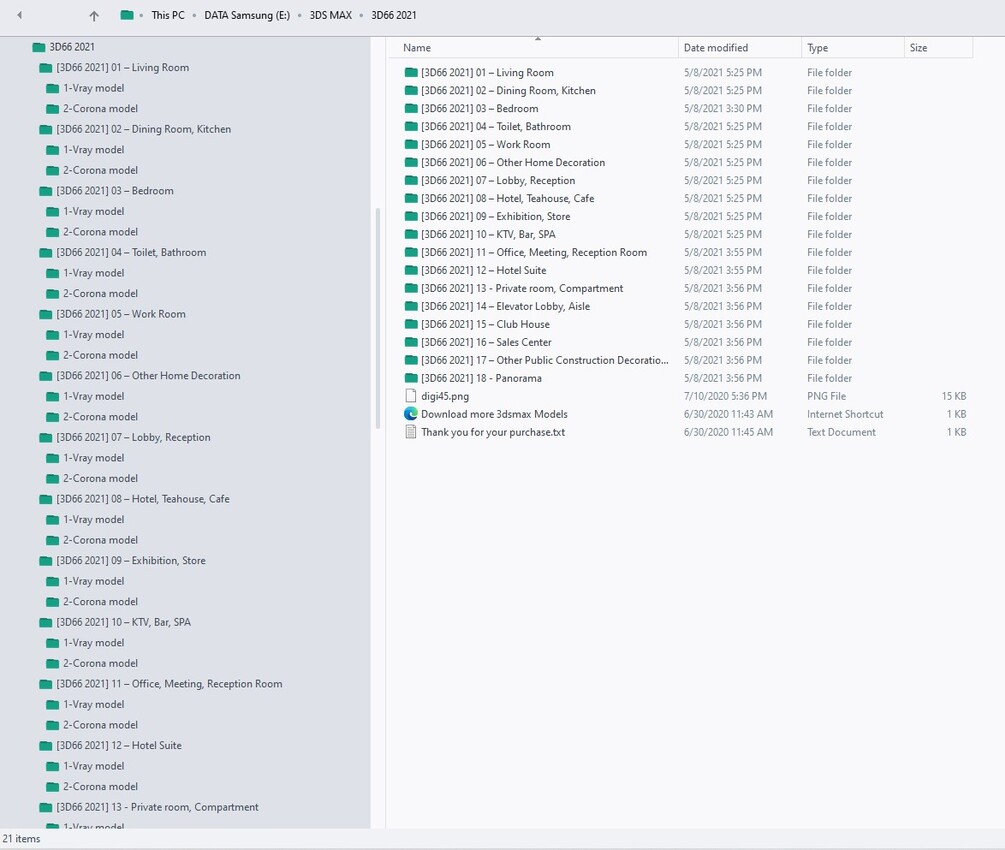Select This PC in the breadcrumb
1005x850 pixels.
coord(168,15)
